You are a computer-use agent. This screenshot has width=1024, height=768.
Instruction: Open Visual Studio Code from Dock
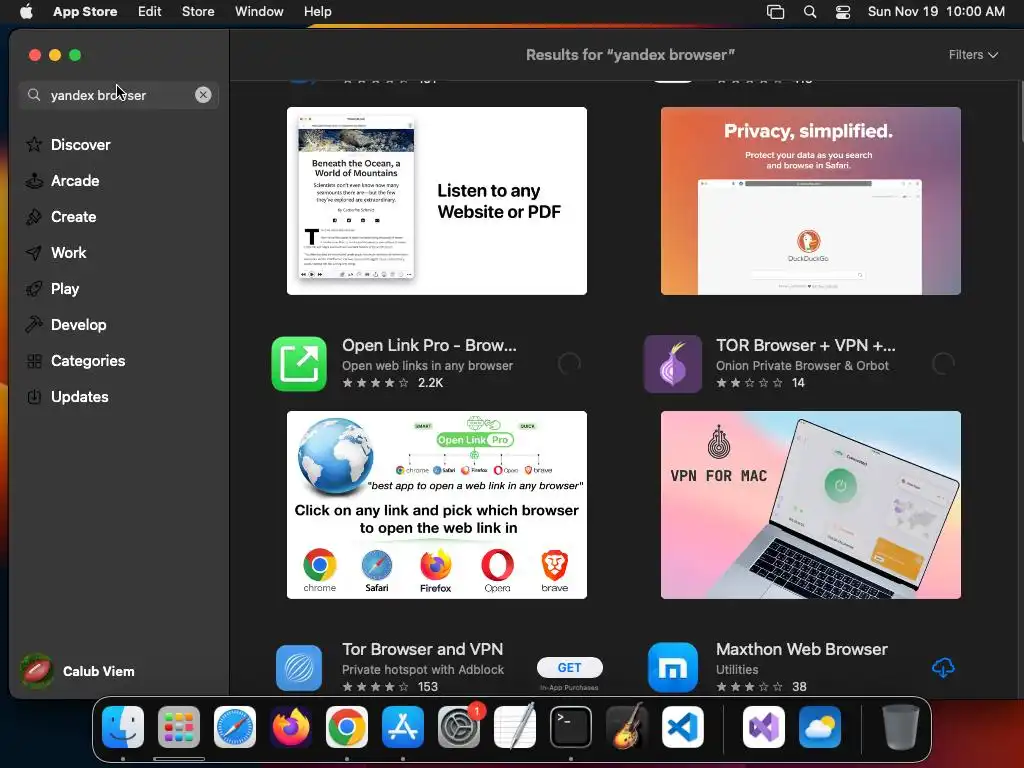pyautogui.click(x=682, y=727)
